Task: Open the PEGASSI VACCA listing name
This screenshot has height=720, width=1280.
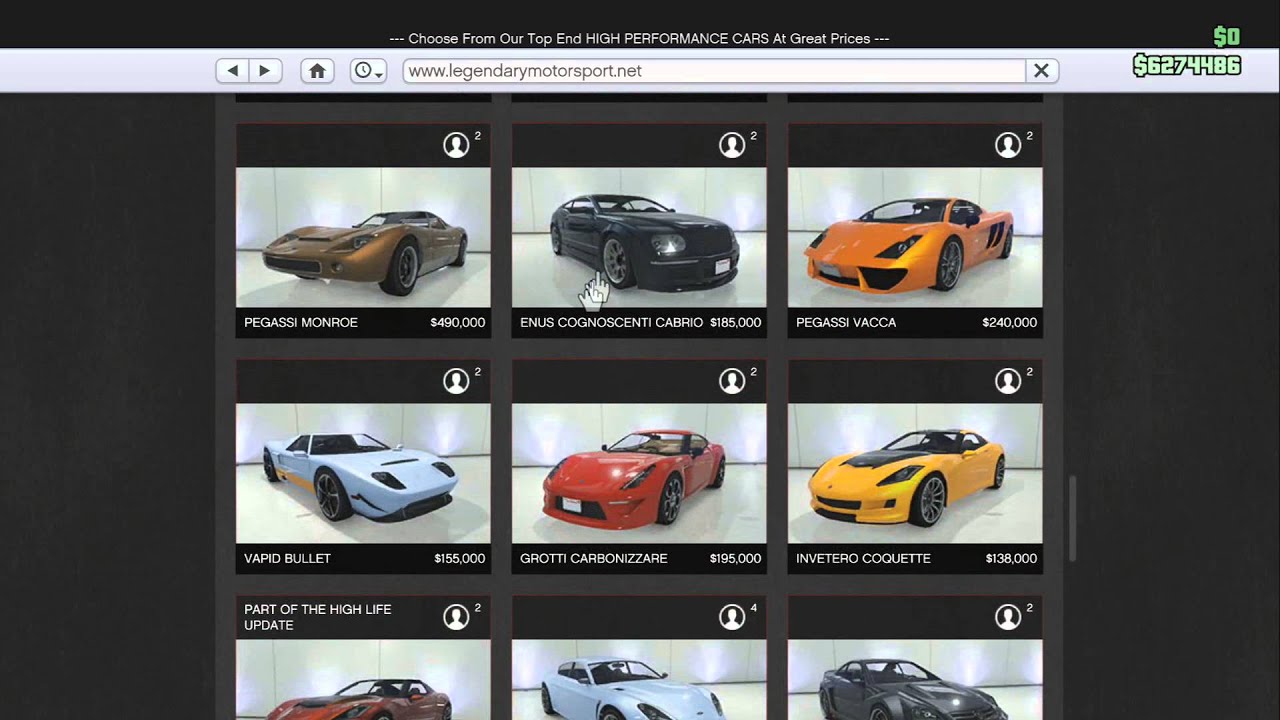Action: pos(846,323)
